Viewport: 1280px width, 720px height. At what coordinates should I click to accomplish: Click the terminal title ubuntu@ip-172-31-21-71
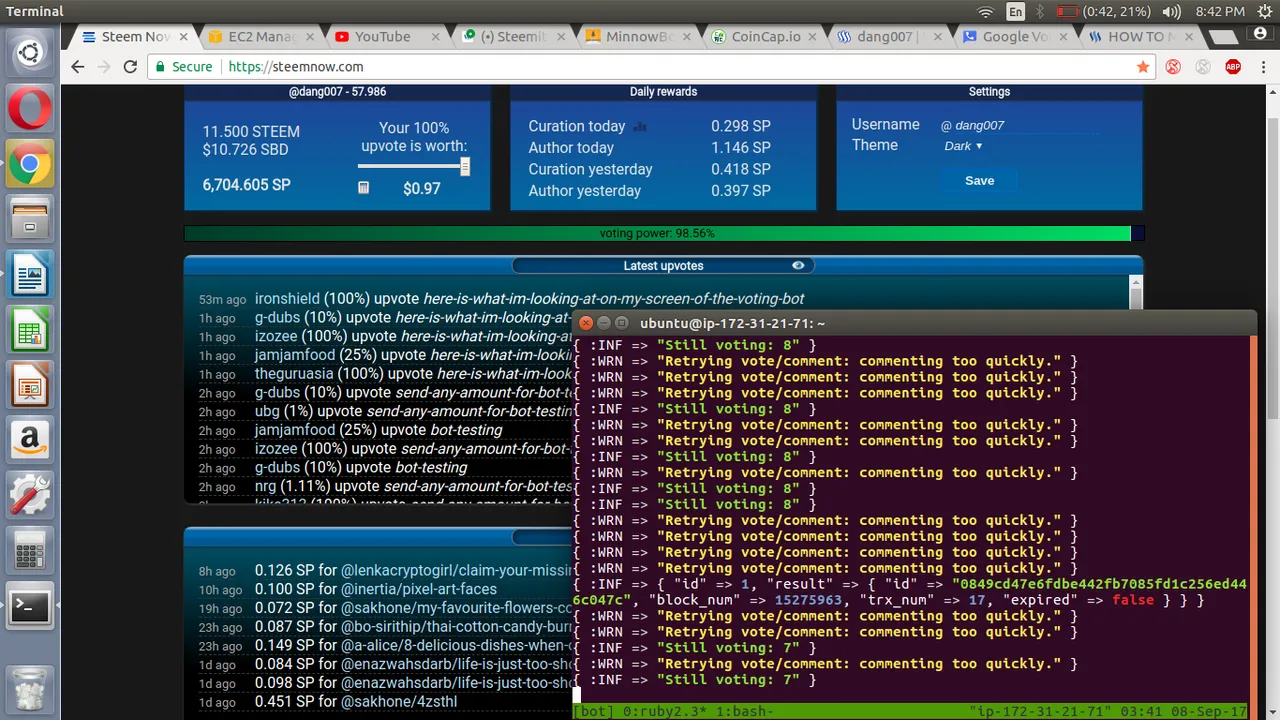(732, 323)
